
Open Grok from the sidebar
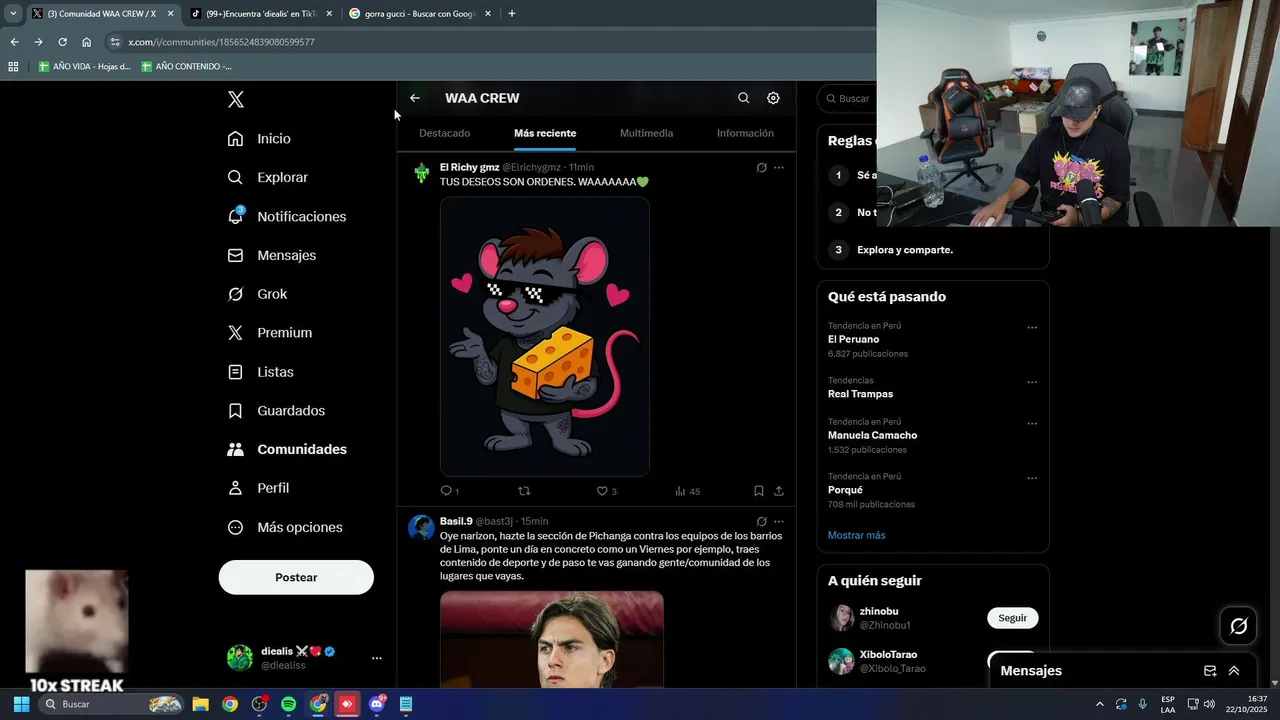pos(257,294)
